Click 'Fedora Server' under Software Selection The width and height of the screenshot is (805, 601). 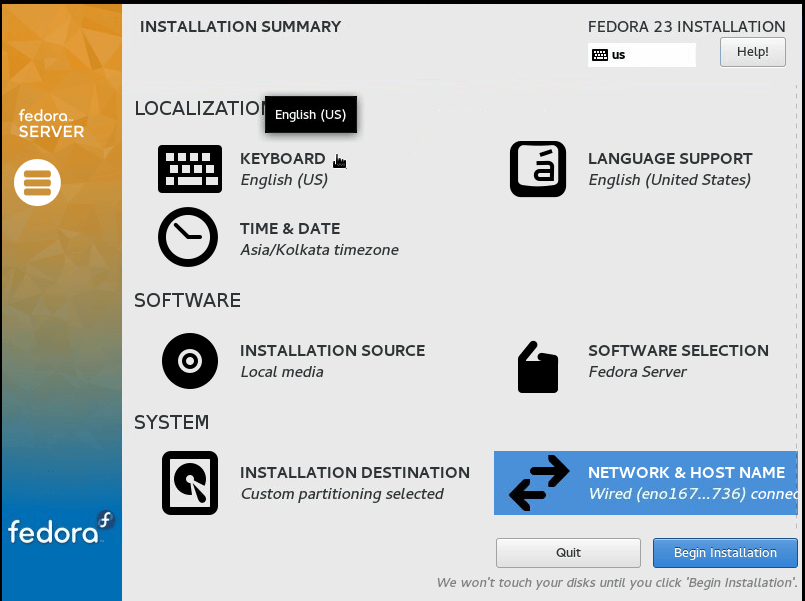[x=637, y=372]
